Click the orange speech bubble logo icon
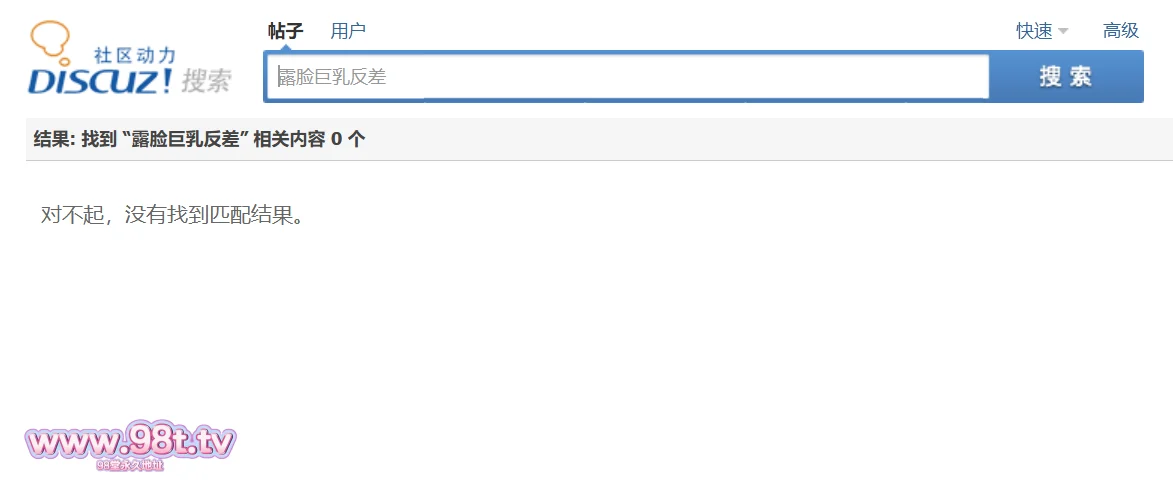 50,42
